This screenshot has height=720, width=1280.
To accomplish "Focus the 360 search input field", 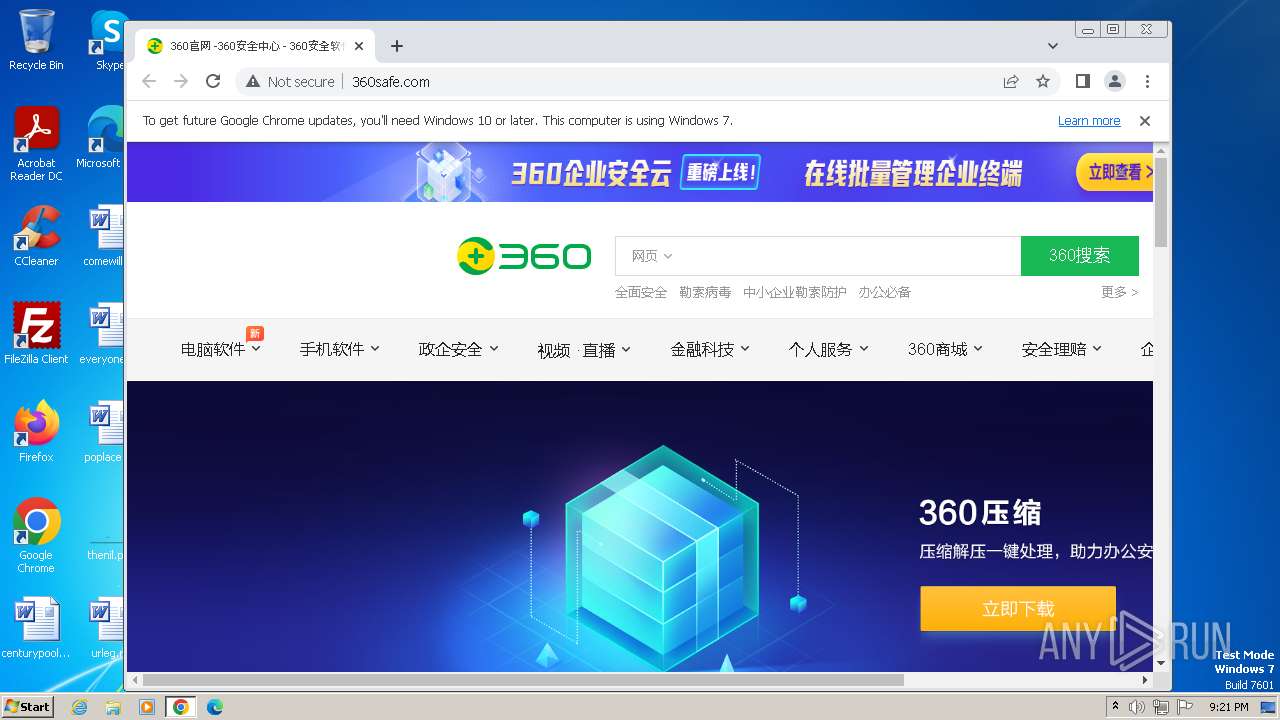I will point(818,256).
